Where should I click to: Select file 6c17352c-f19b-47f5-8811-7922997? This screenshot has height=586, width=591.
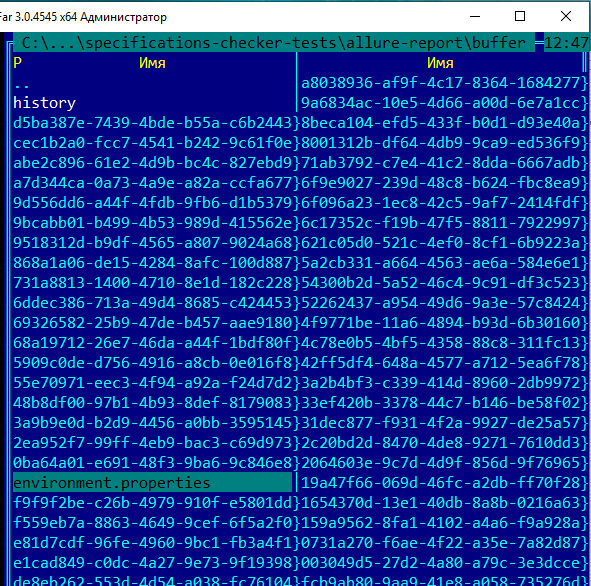[x=440, y=223]
